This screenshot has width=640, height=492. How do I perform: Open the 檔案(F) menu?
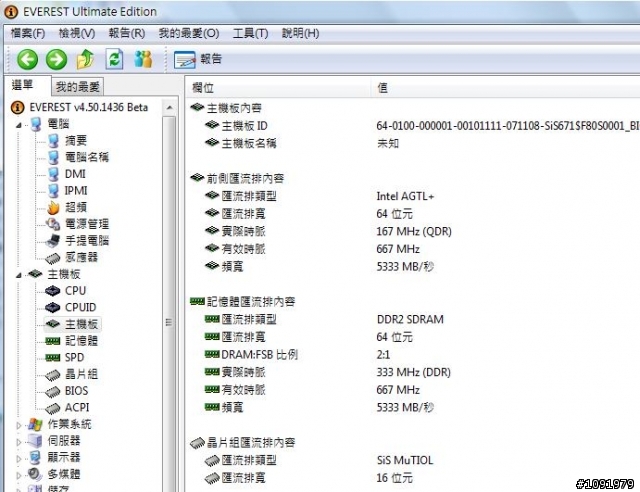(x=28, y=33)
